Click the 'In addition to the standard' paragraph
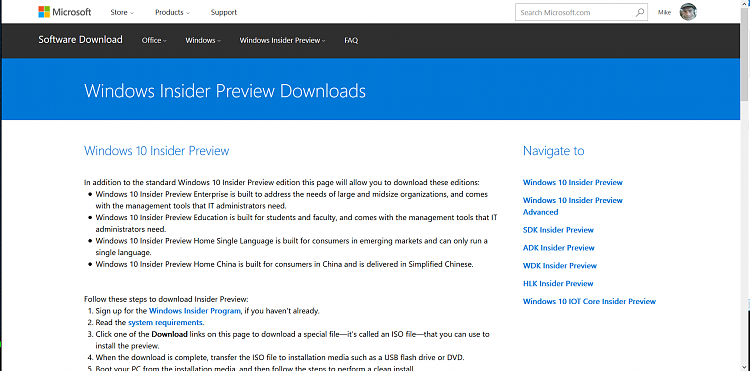750x371 pixels. pos(282,182)
